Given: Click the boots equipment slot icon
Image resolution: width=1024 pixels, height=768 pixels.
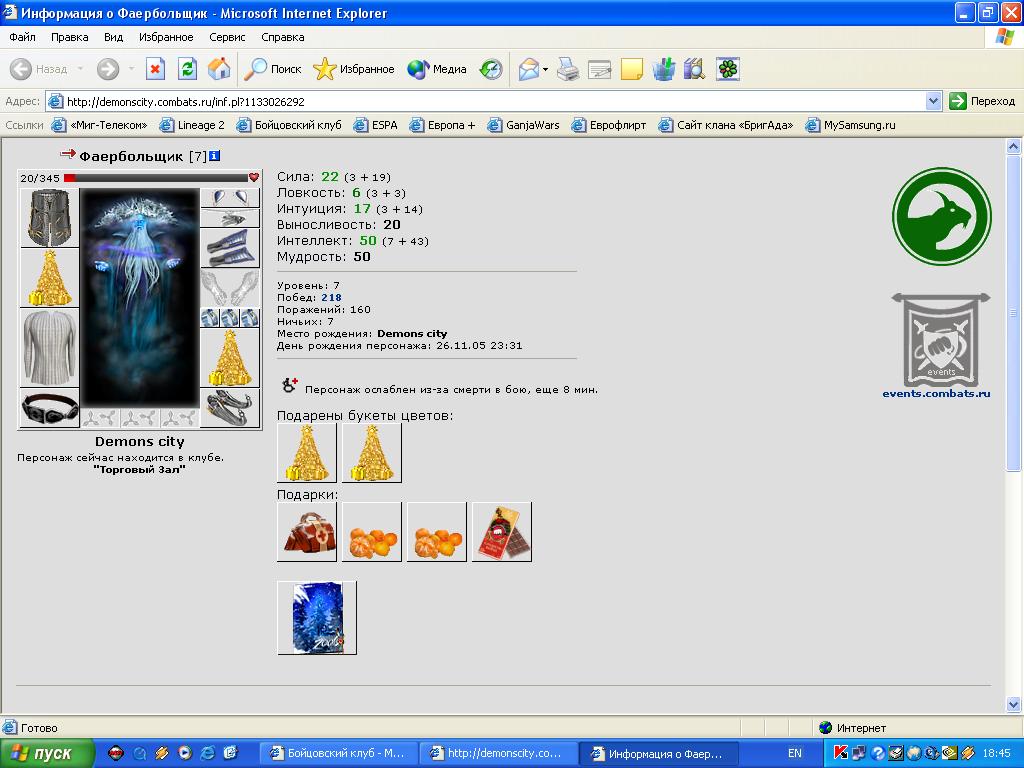Looking at the screenshot, I should coord(230,408).
